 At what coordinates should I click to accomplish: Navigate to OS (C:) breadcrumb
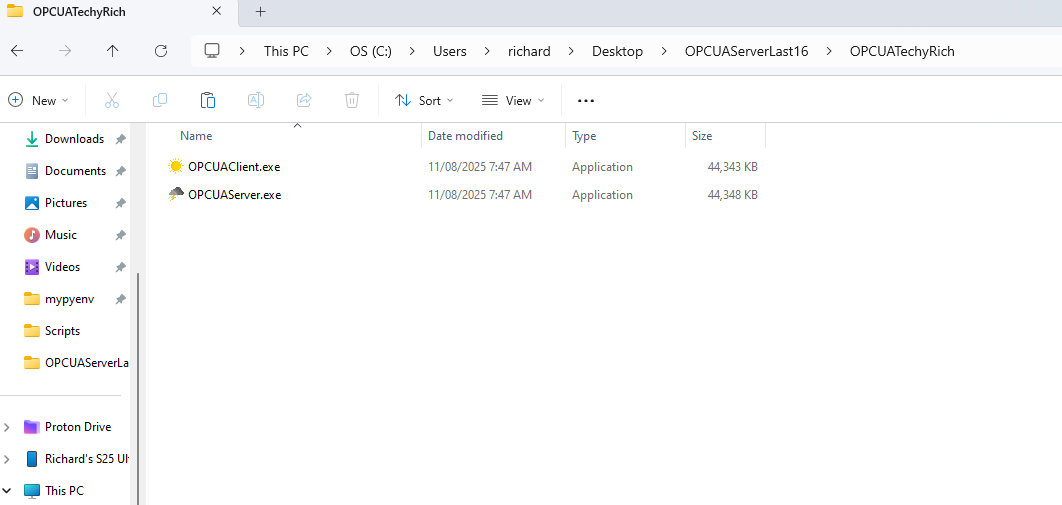pyautogui.click(x=370, y=51)
